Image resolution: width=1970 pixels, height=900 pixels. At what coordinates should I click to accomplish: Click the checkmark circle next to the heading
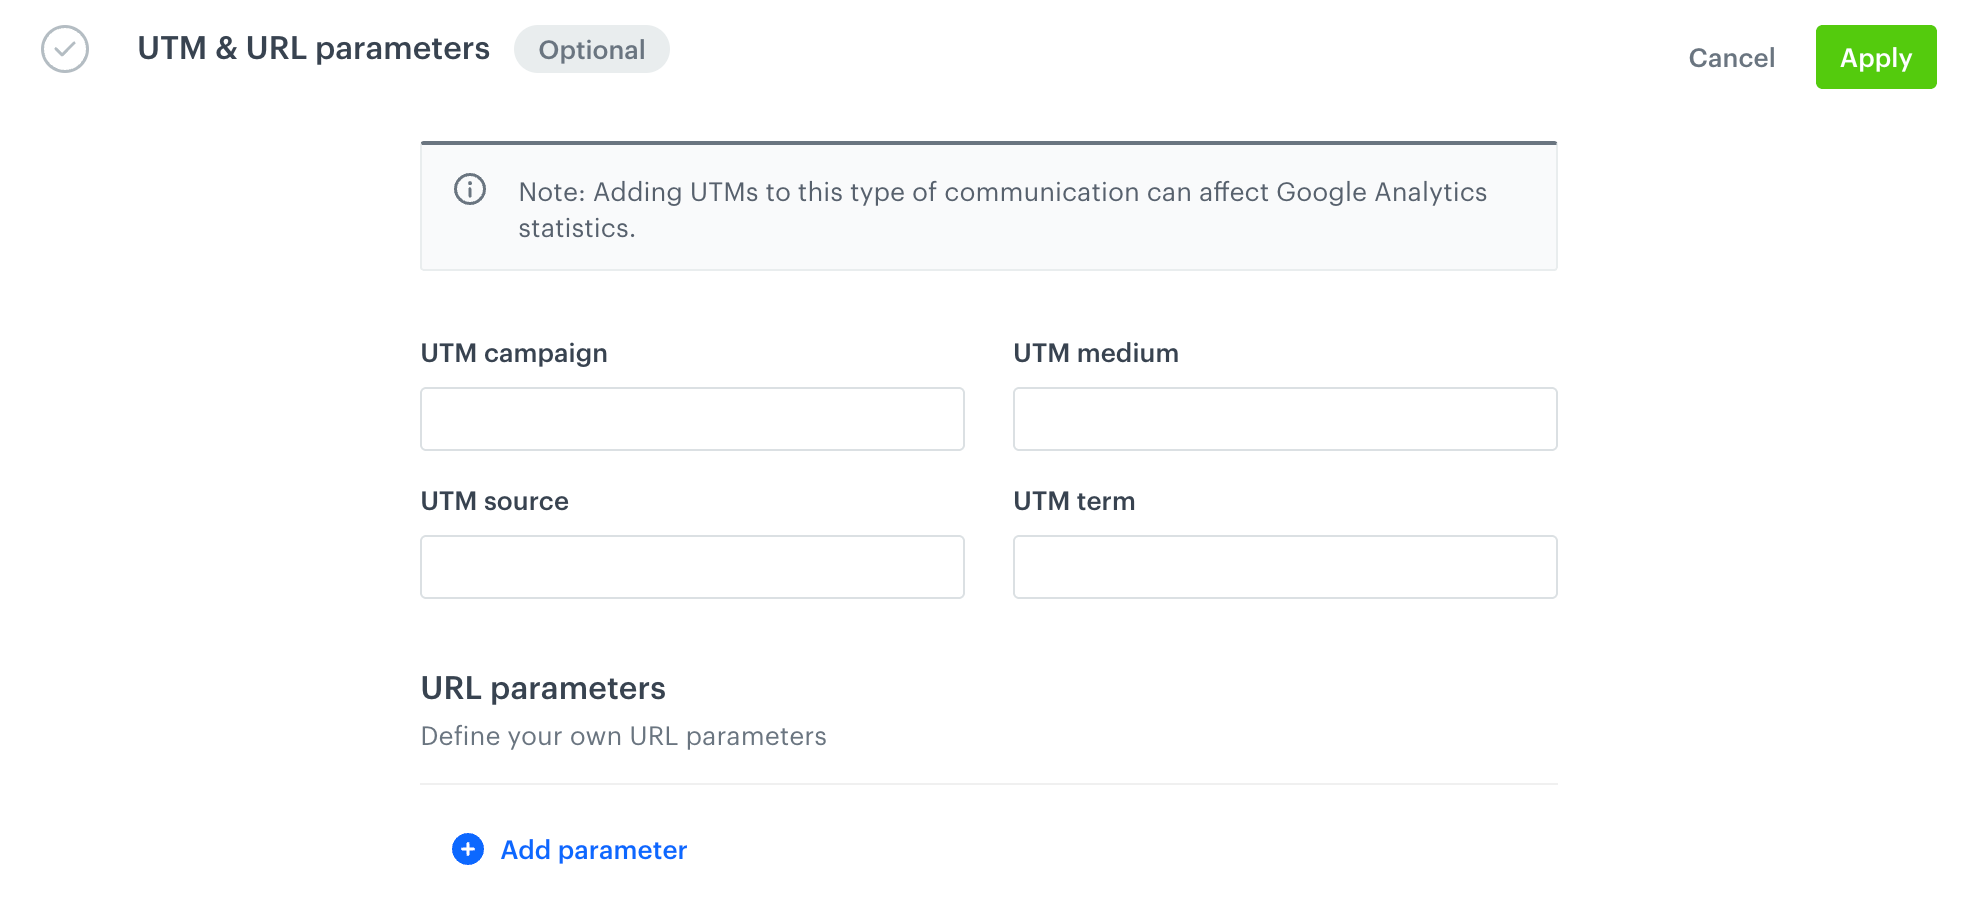pyautogui.click(x=64, y=47)
